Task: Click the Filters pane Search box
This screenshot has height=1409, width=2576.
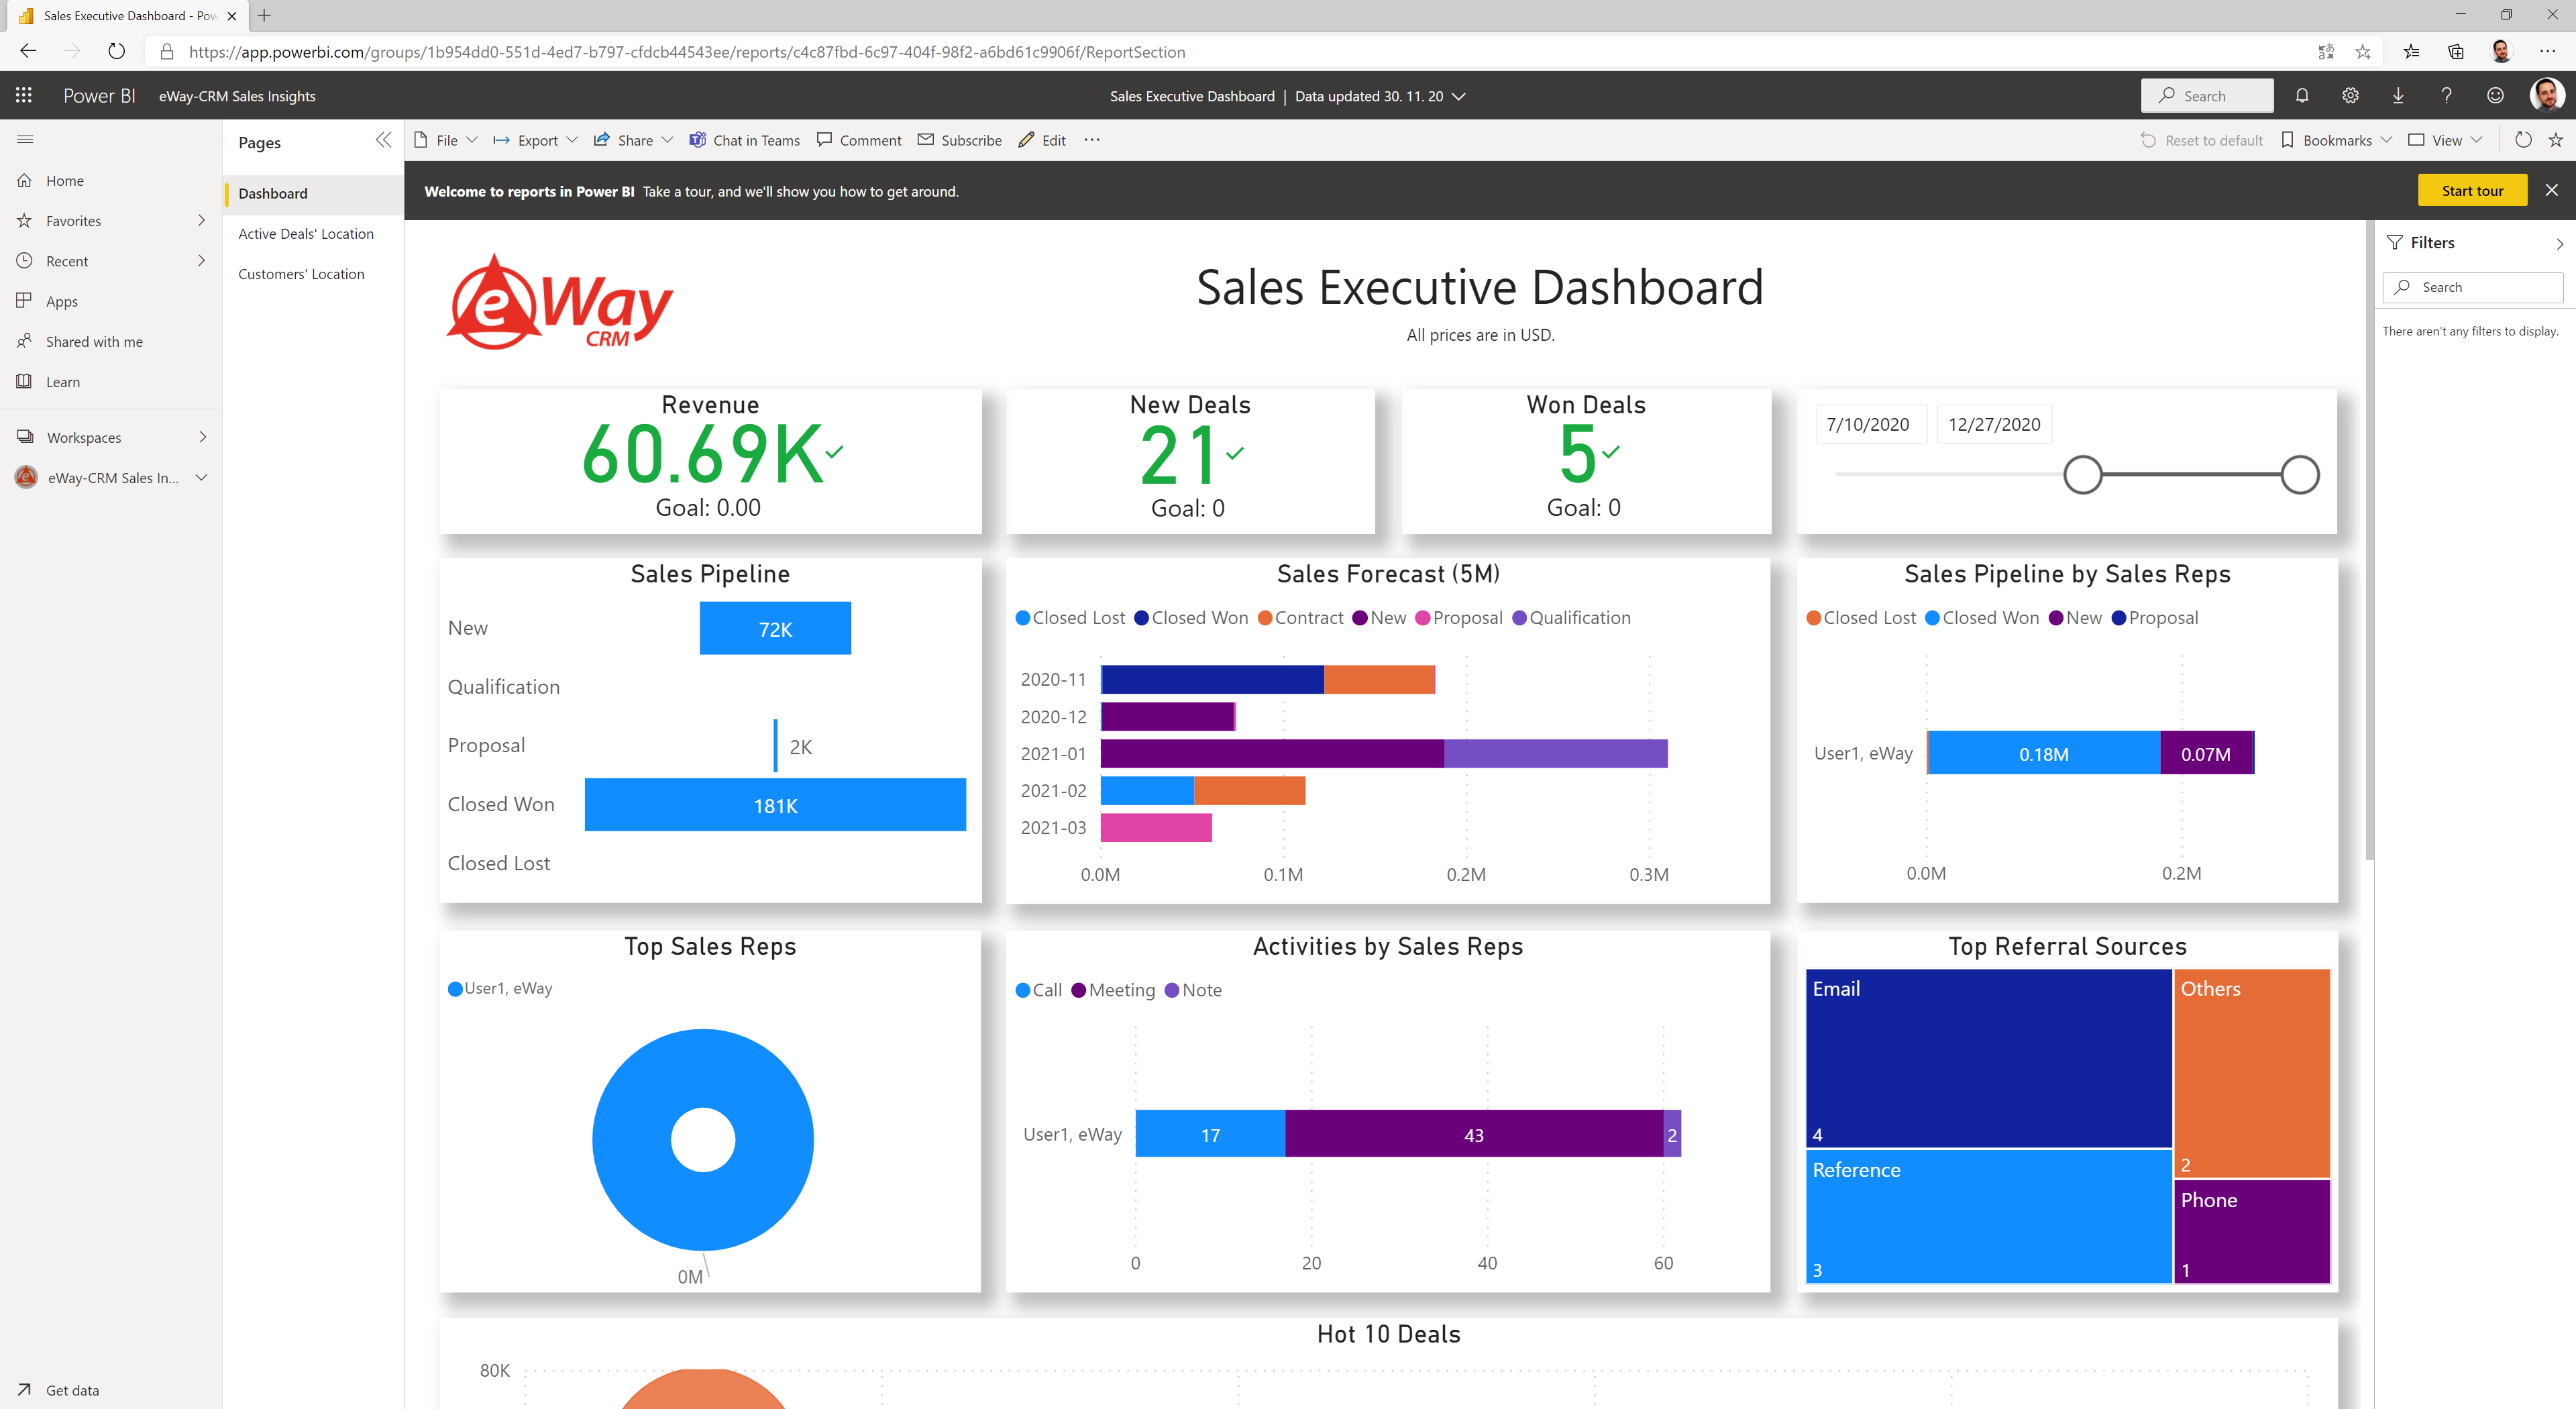Action: click(x=2472, y=287)
